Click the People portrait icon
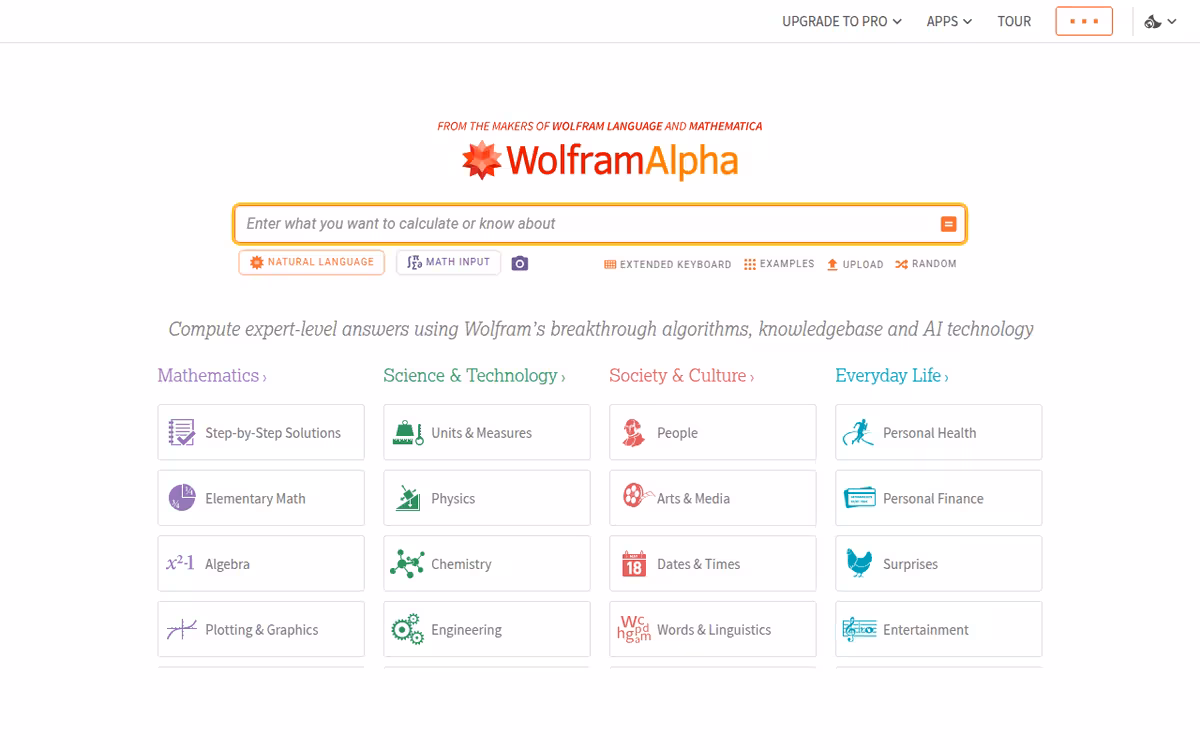Image resolution: width=1200 pixels, height=750 pixels. 633,433
